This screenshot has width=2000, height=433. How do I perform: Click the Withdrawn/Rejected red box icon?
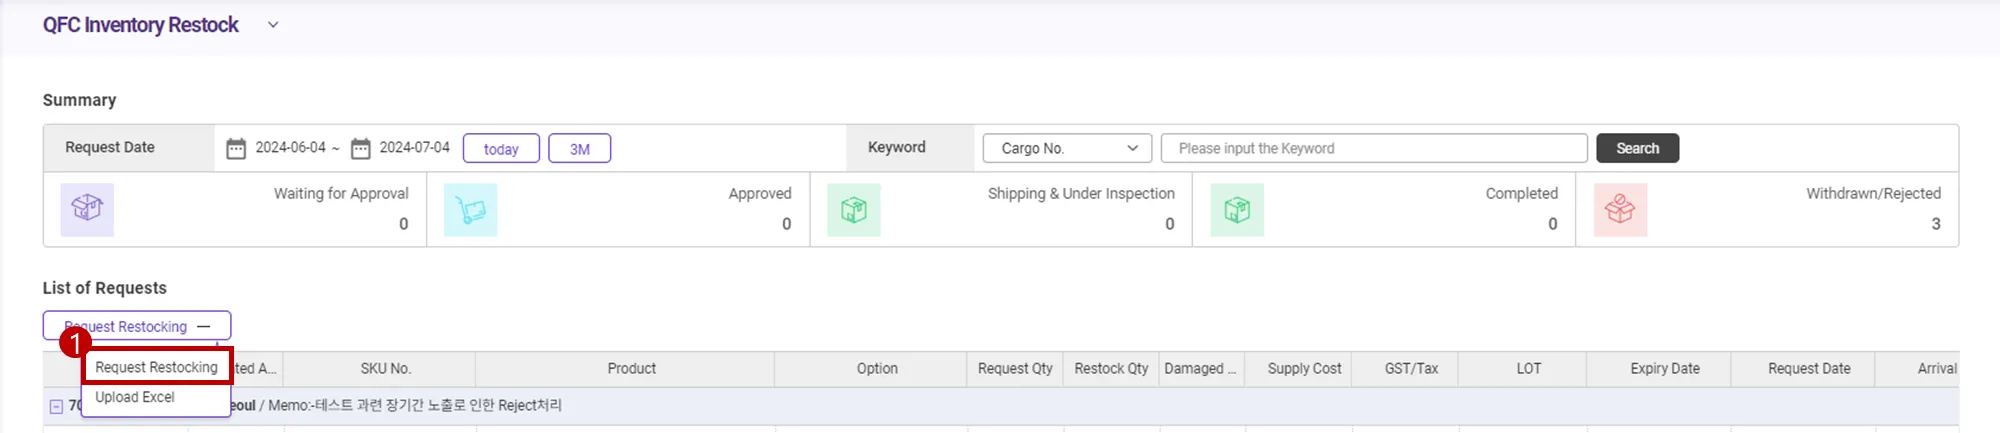tap(1620, 209)
